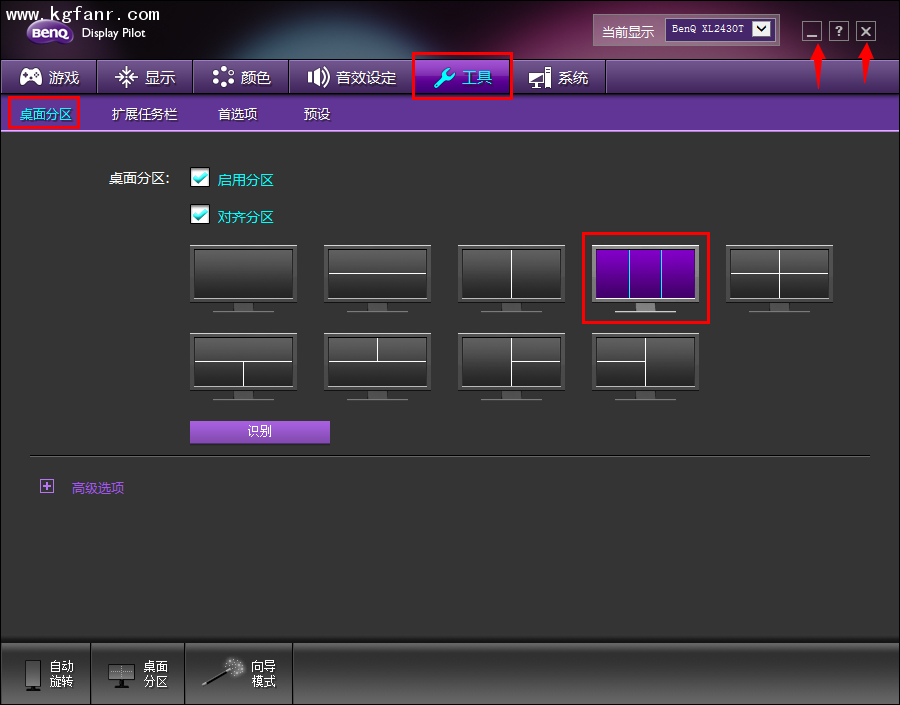Pick layout with left column, two right panes

coord(511,361)
